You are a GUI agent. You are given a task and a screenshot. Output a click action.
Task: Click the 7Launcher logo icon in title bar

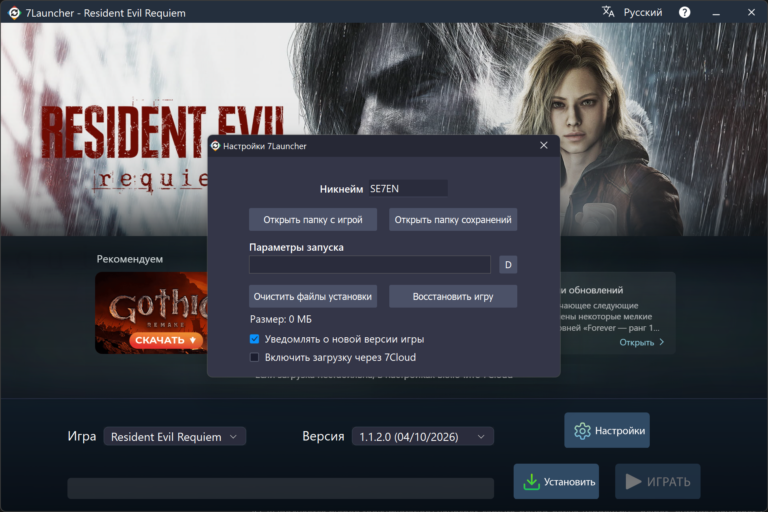pyautogui.click(x=14, y=13)
